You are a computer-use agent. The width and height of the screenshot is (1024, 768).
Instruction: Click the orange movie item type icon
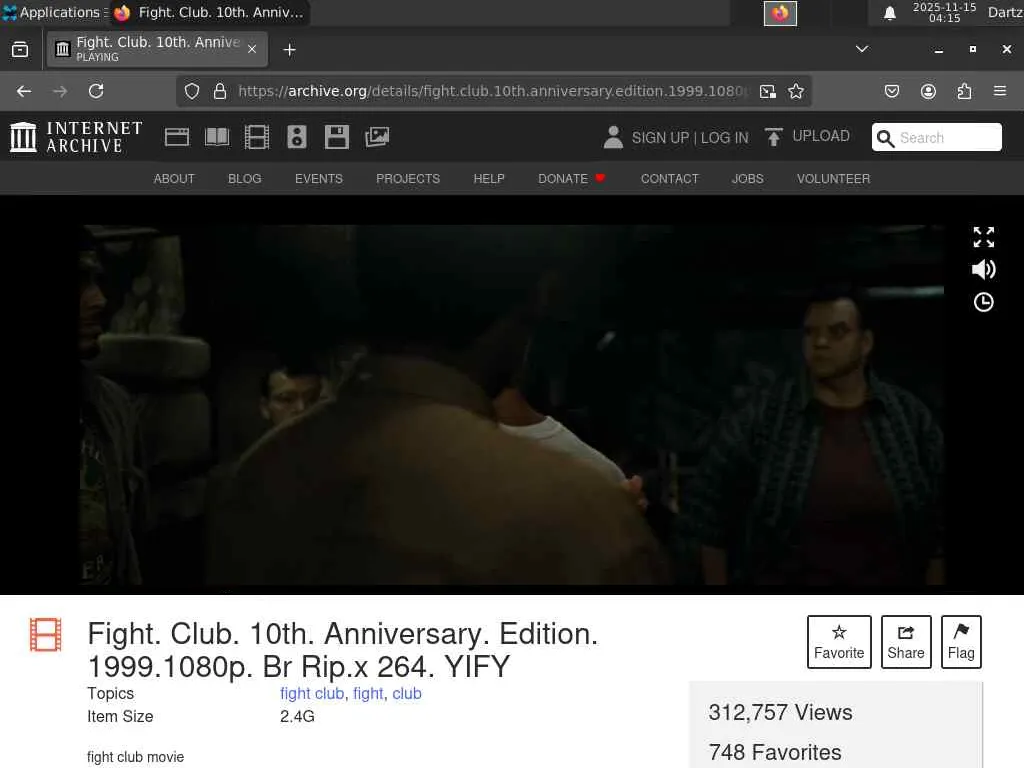(46, 635)
